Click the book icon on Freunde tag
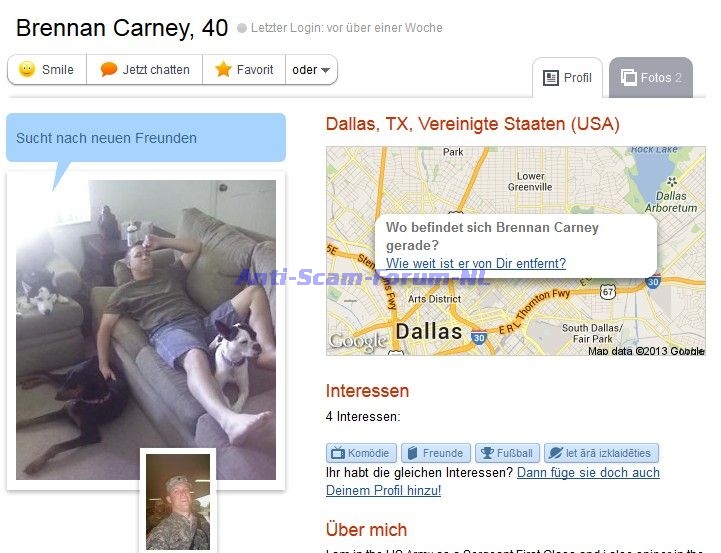Viewport: 721px width, 553px height. pyautogui.click(x=412, y=453)
